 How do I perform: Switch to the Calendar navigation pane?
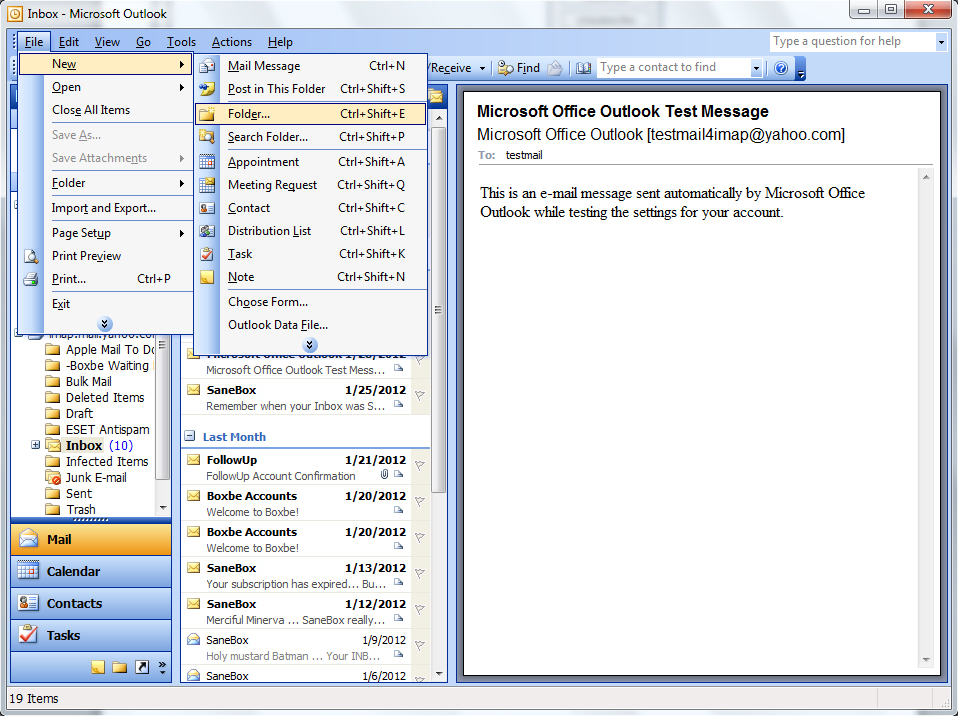tap(91, 571)
